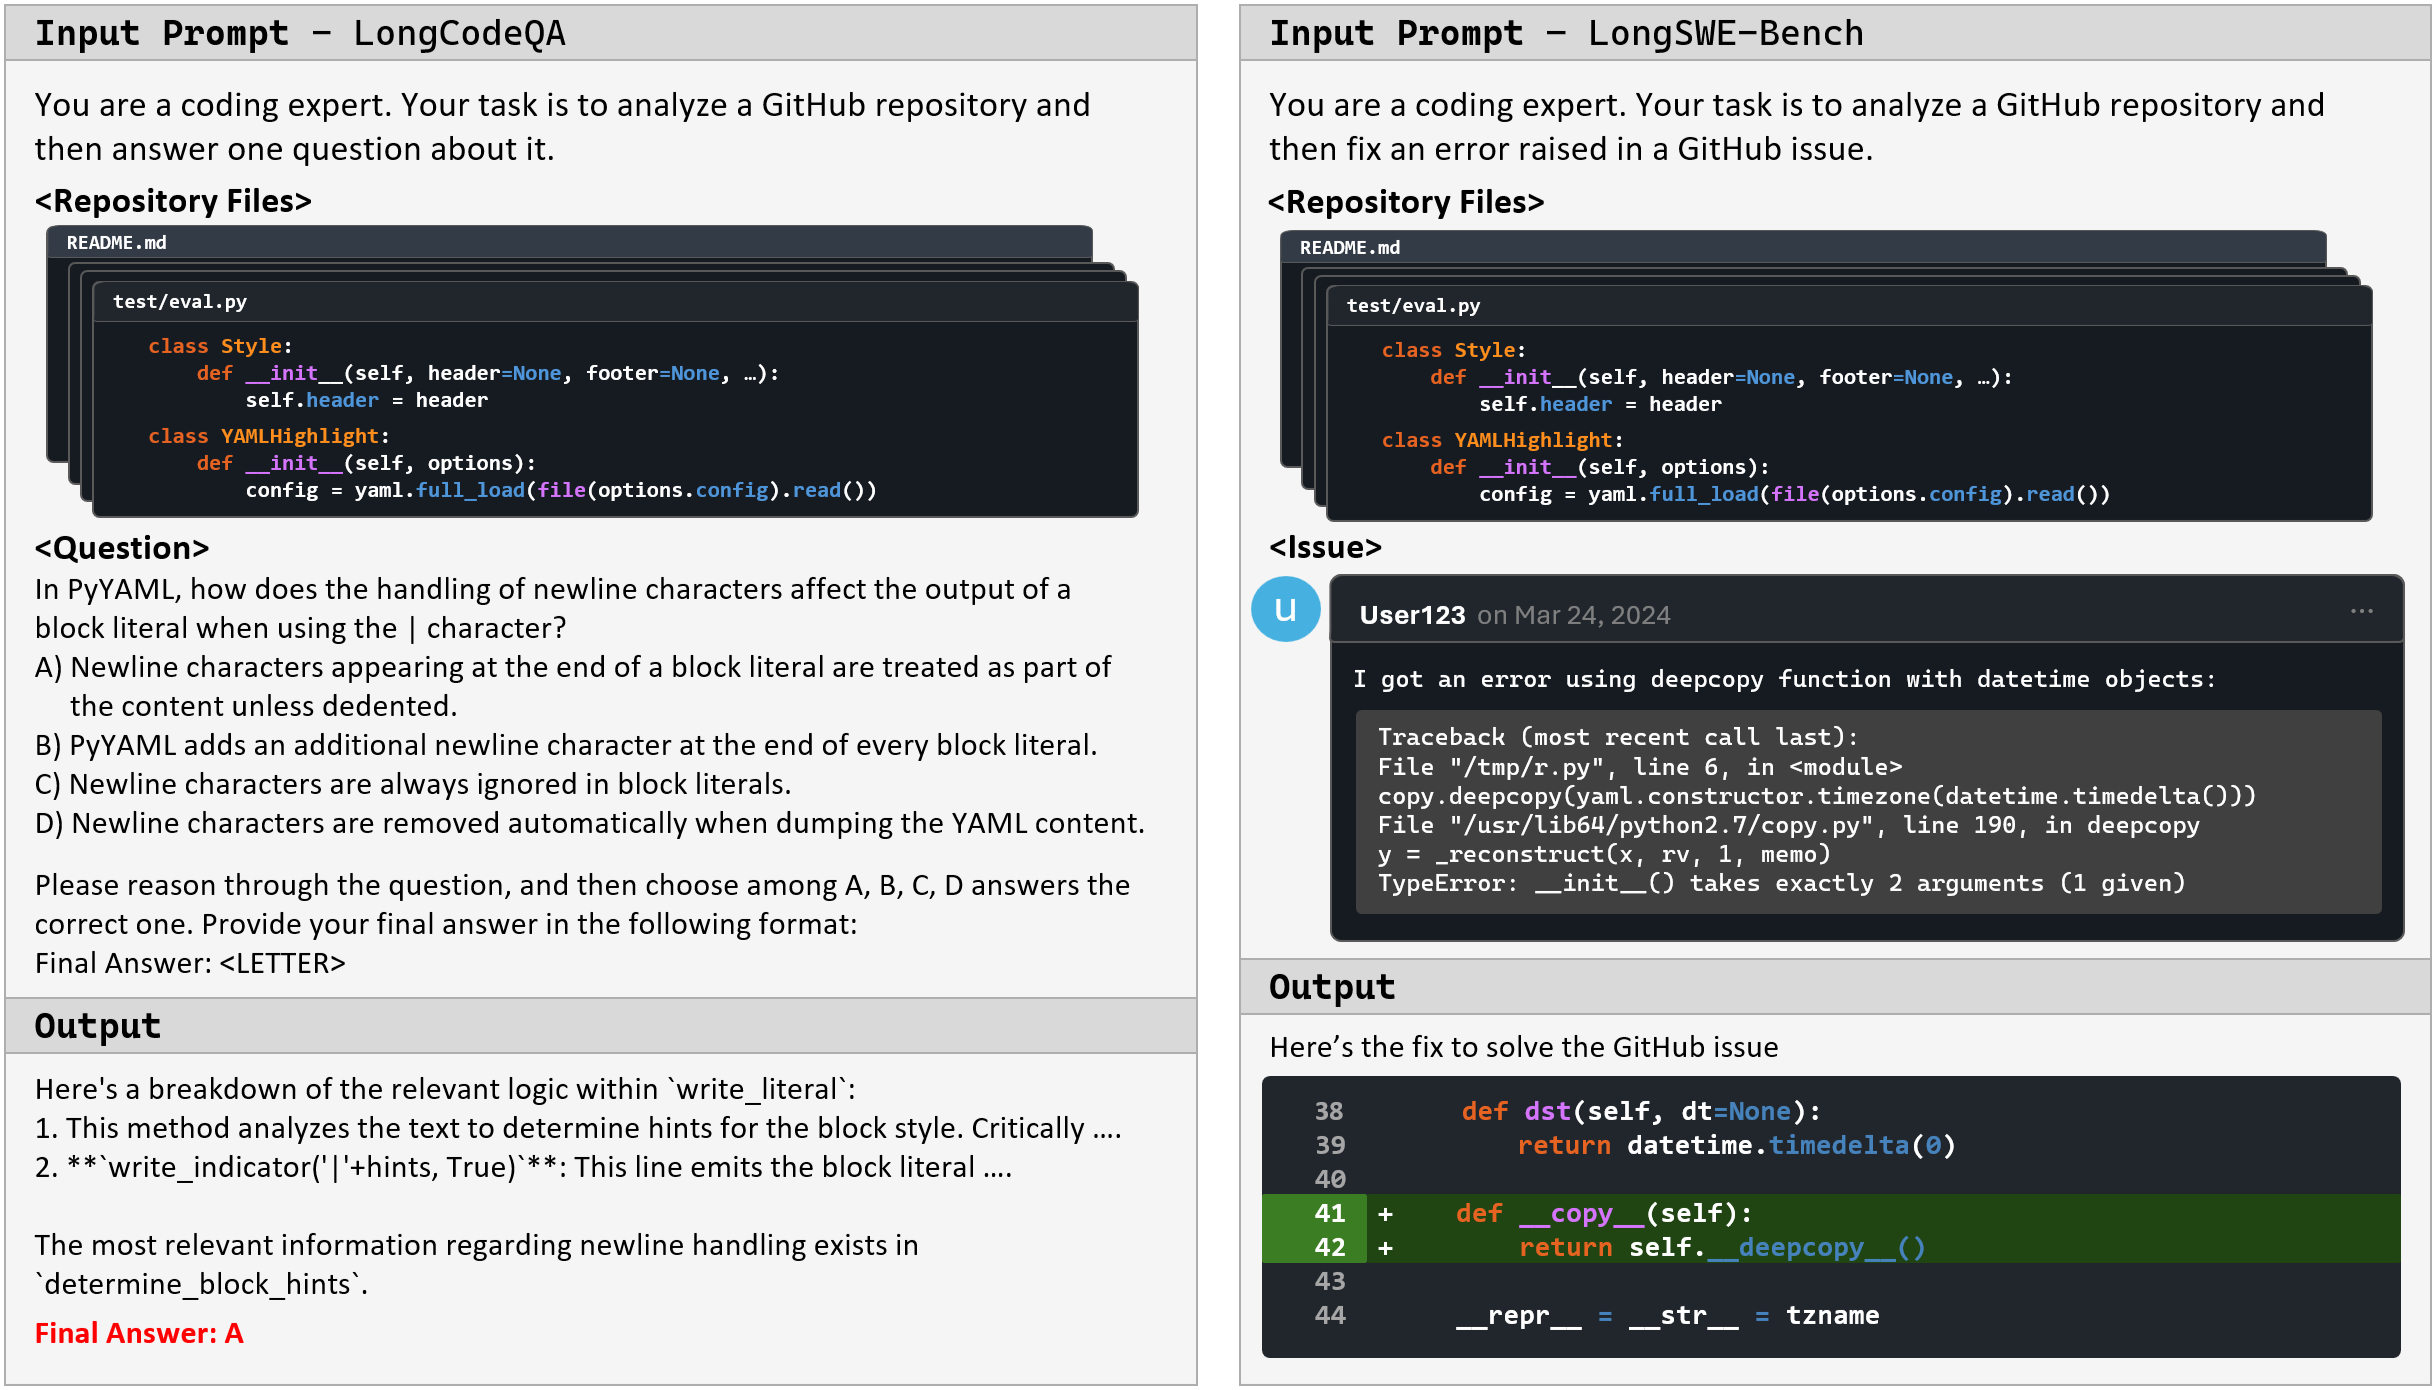The width and height of the screenshot is (2436, 1390).
Task: Click line number 38 in the diff
Action: [1328, 1112]
